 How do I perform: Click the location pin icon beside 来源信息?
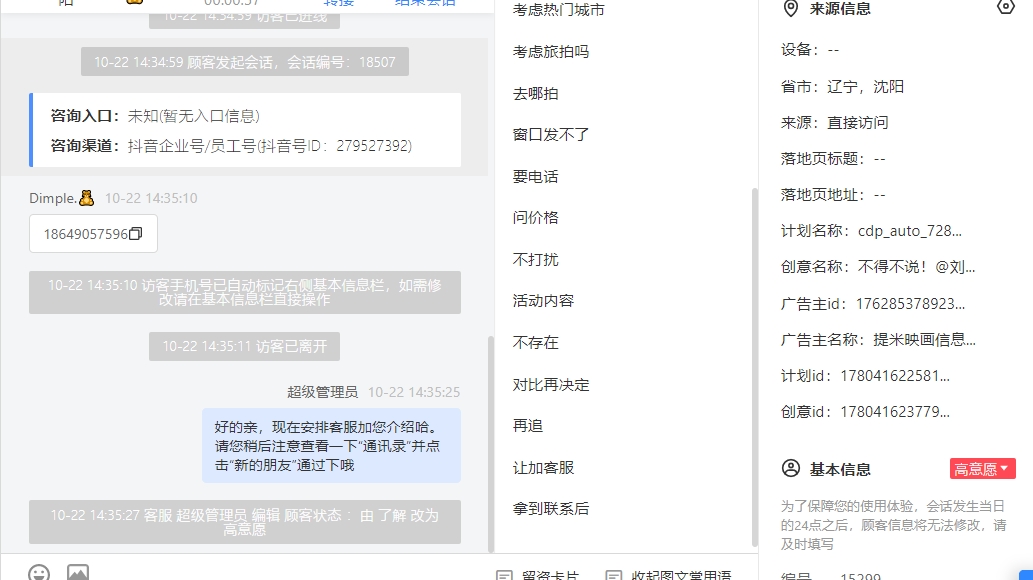click(x=790, y=9)
